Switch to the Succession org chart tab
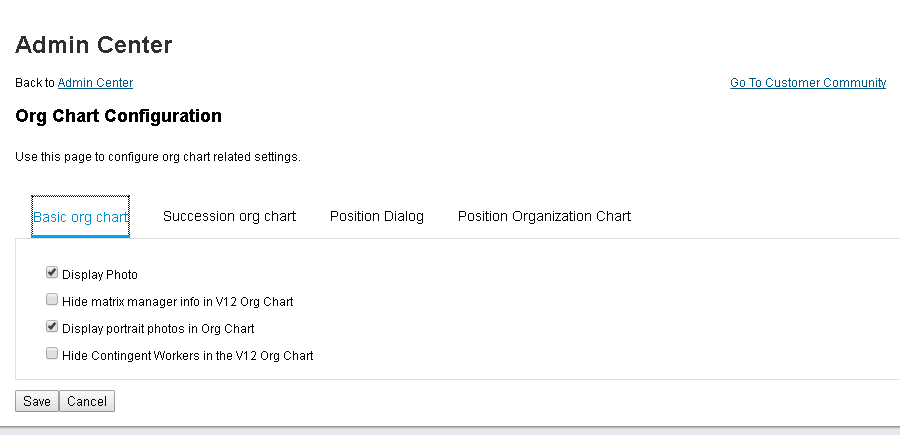Screen dimensions: 900x435 (x=229, y=216)
